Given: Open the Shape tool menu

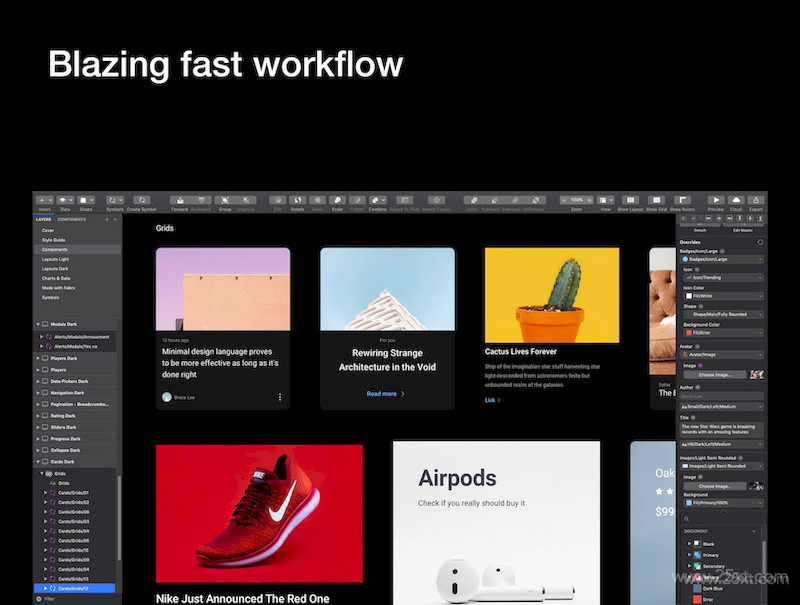Looking at the screenshot, I should pyautogui.click(x=85, y=200).
